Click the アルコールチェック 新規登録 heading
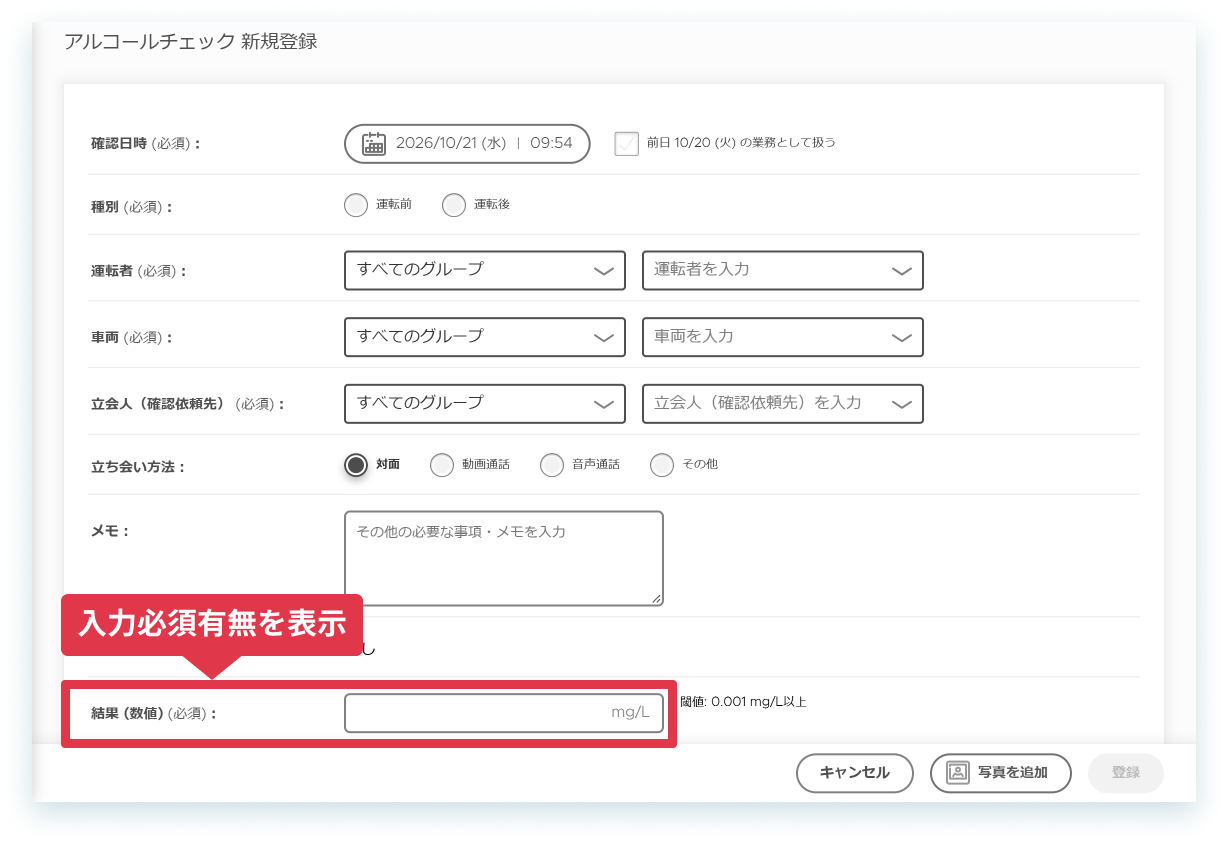 (191, 42)
